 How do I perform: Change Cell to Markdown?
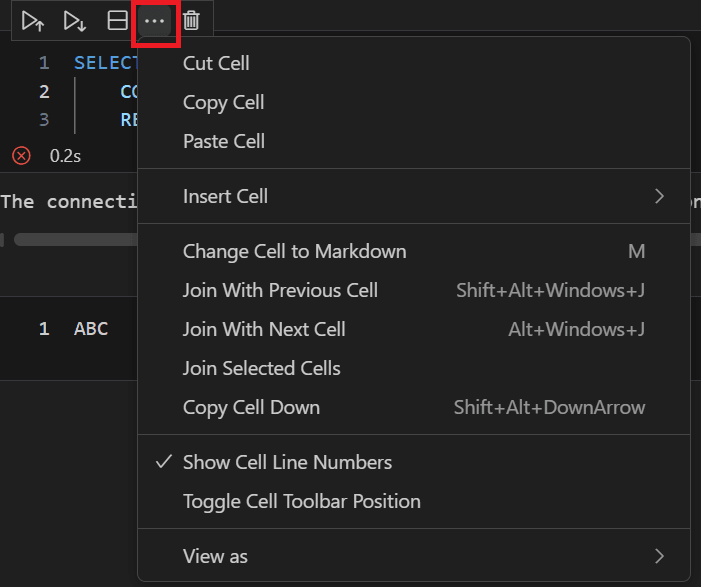tap(294, 251)
